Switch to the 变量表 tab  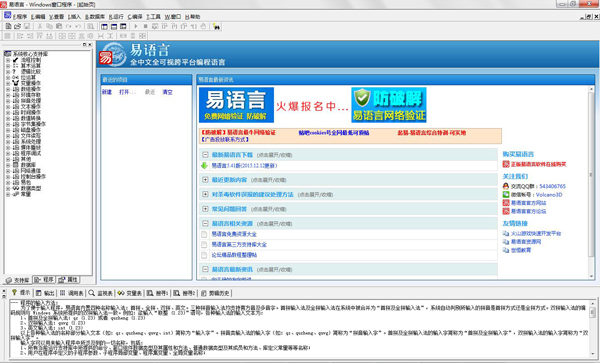coord(130,293)
